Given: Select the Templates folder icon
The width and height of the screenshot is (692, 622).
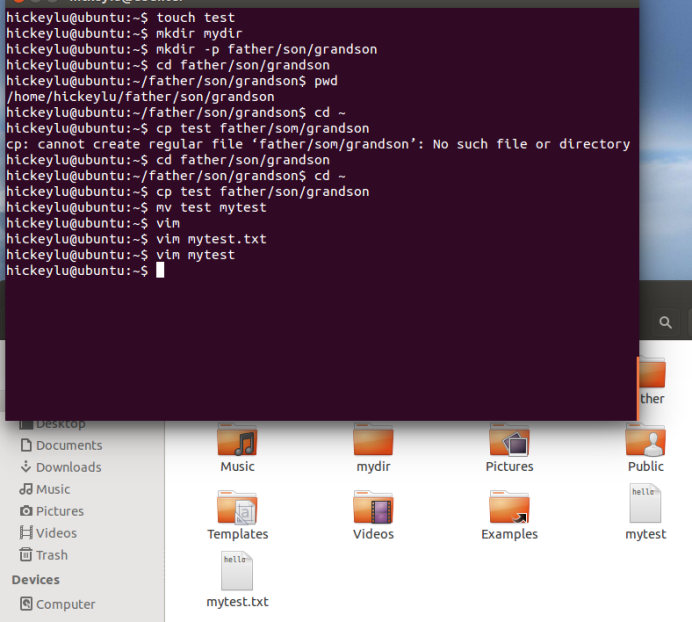Looking at the screenshot, I should [x=237, y=509].
